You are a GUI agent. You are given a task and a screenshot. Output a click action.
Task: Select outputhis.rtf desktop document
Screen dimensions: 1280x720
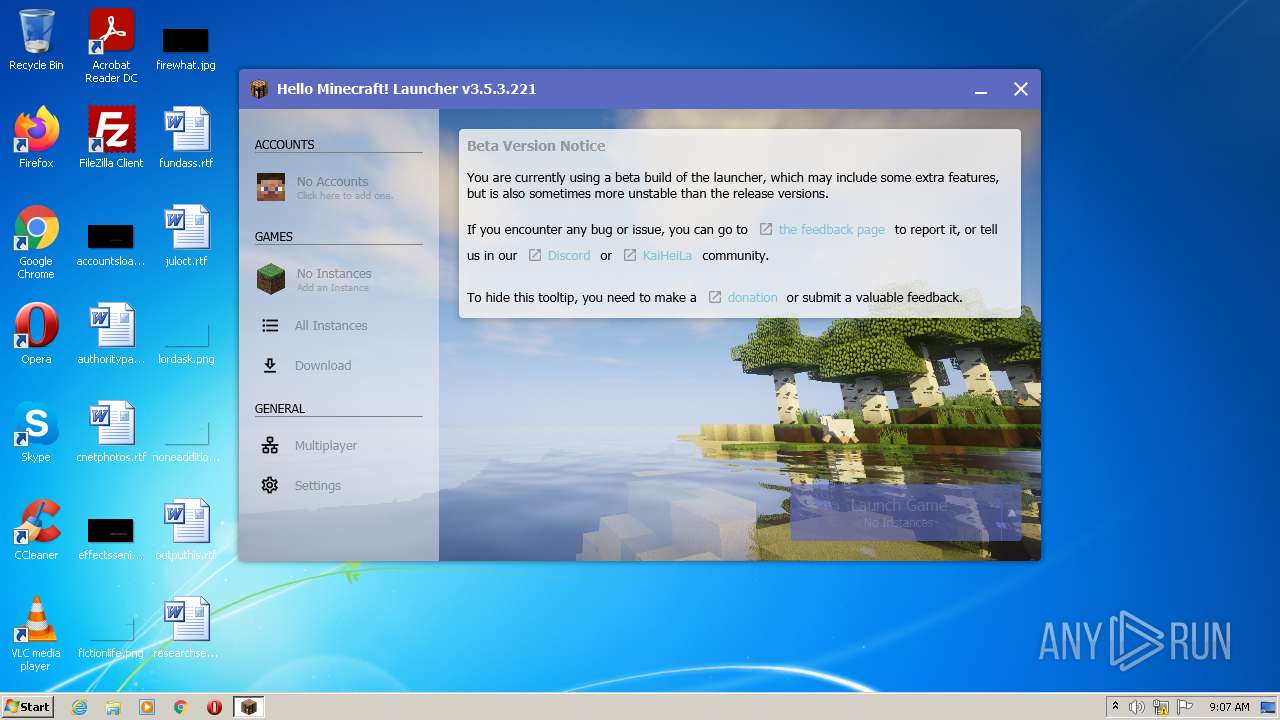coord(186,530)
